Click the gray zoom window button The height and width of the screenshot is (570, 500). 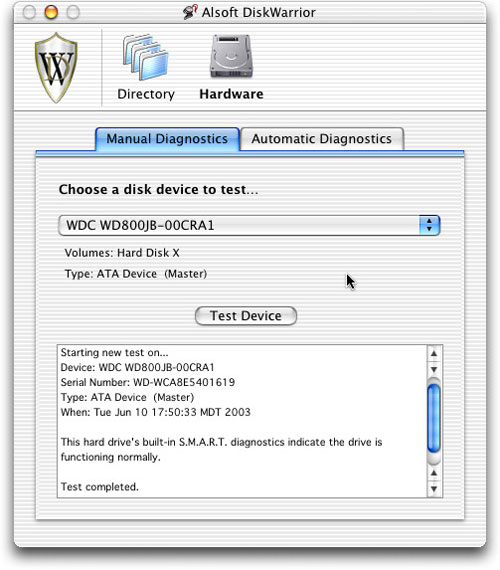point(73,12)
